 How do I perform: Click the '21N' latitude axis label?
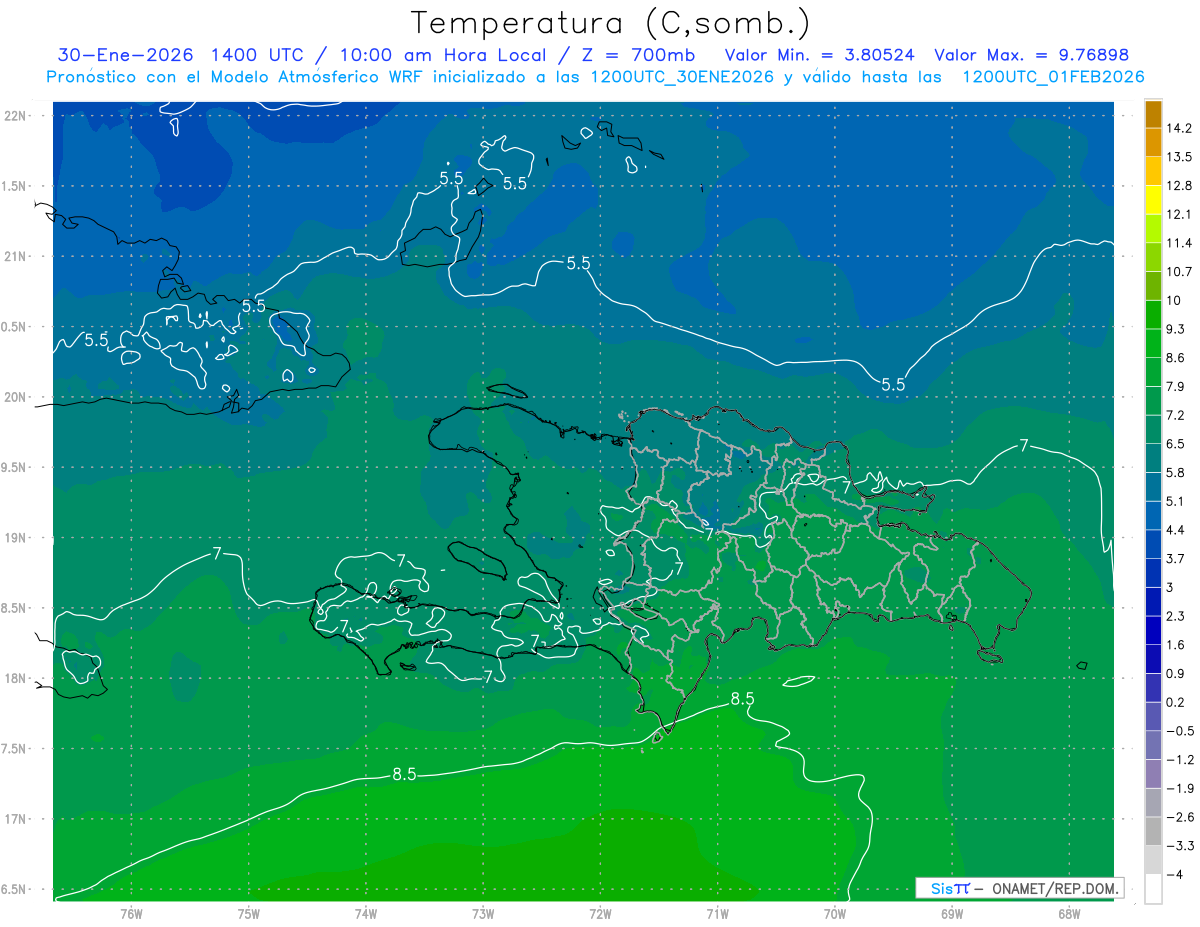16,257
